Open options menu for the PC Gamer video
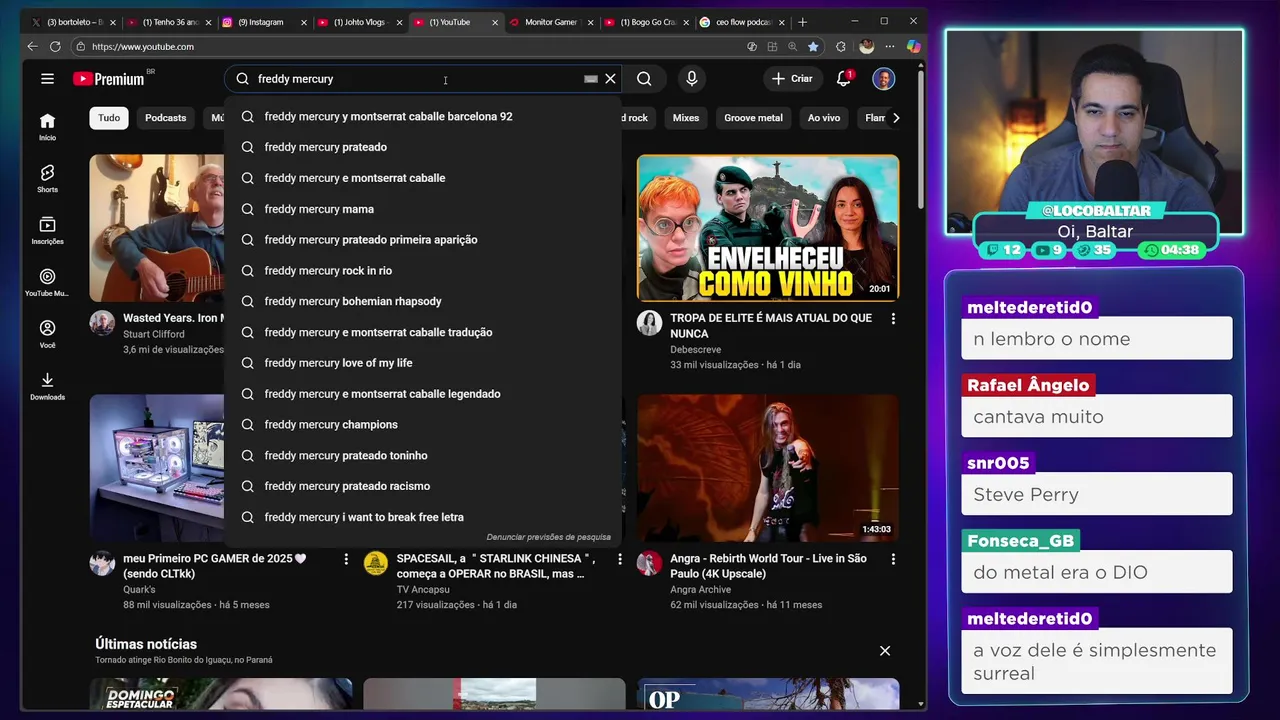This screenshot has height=720, width=1280. click(346, 560)
